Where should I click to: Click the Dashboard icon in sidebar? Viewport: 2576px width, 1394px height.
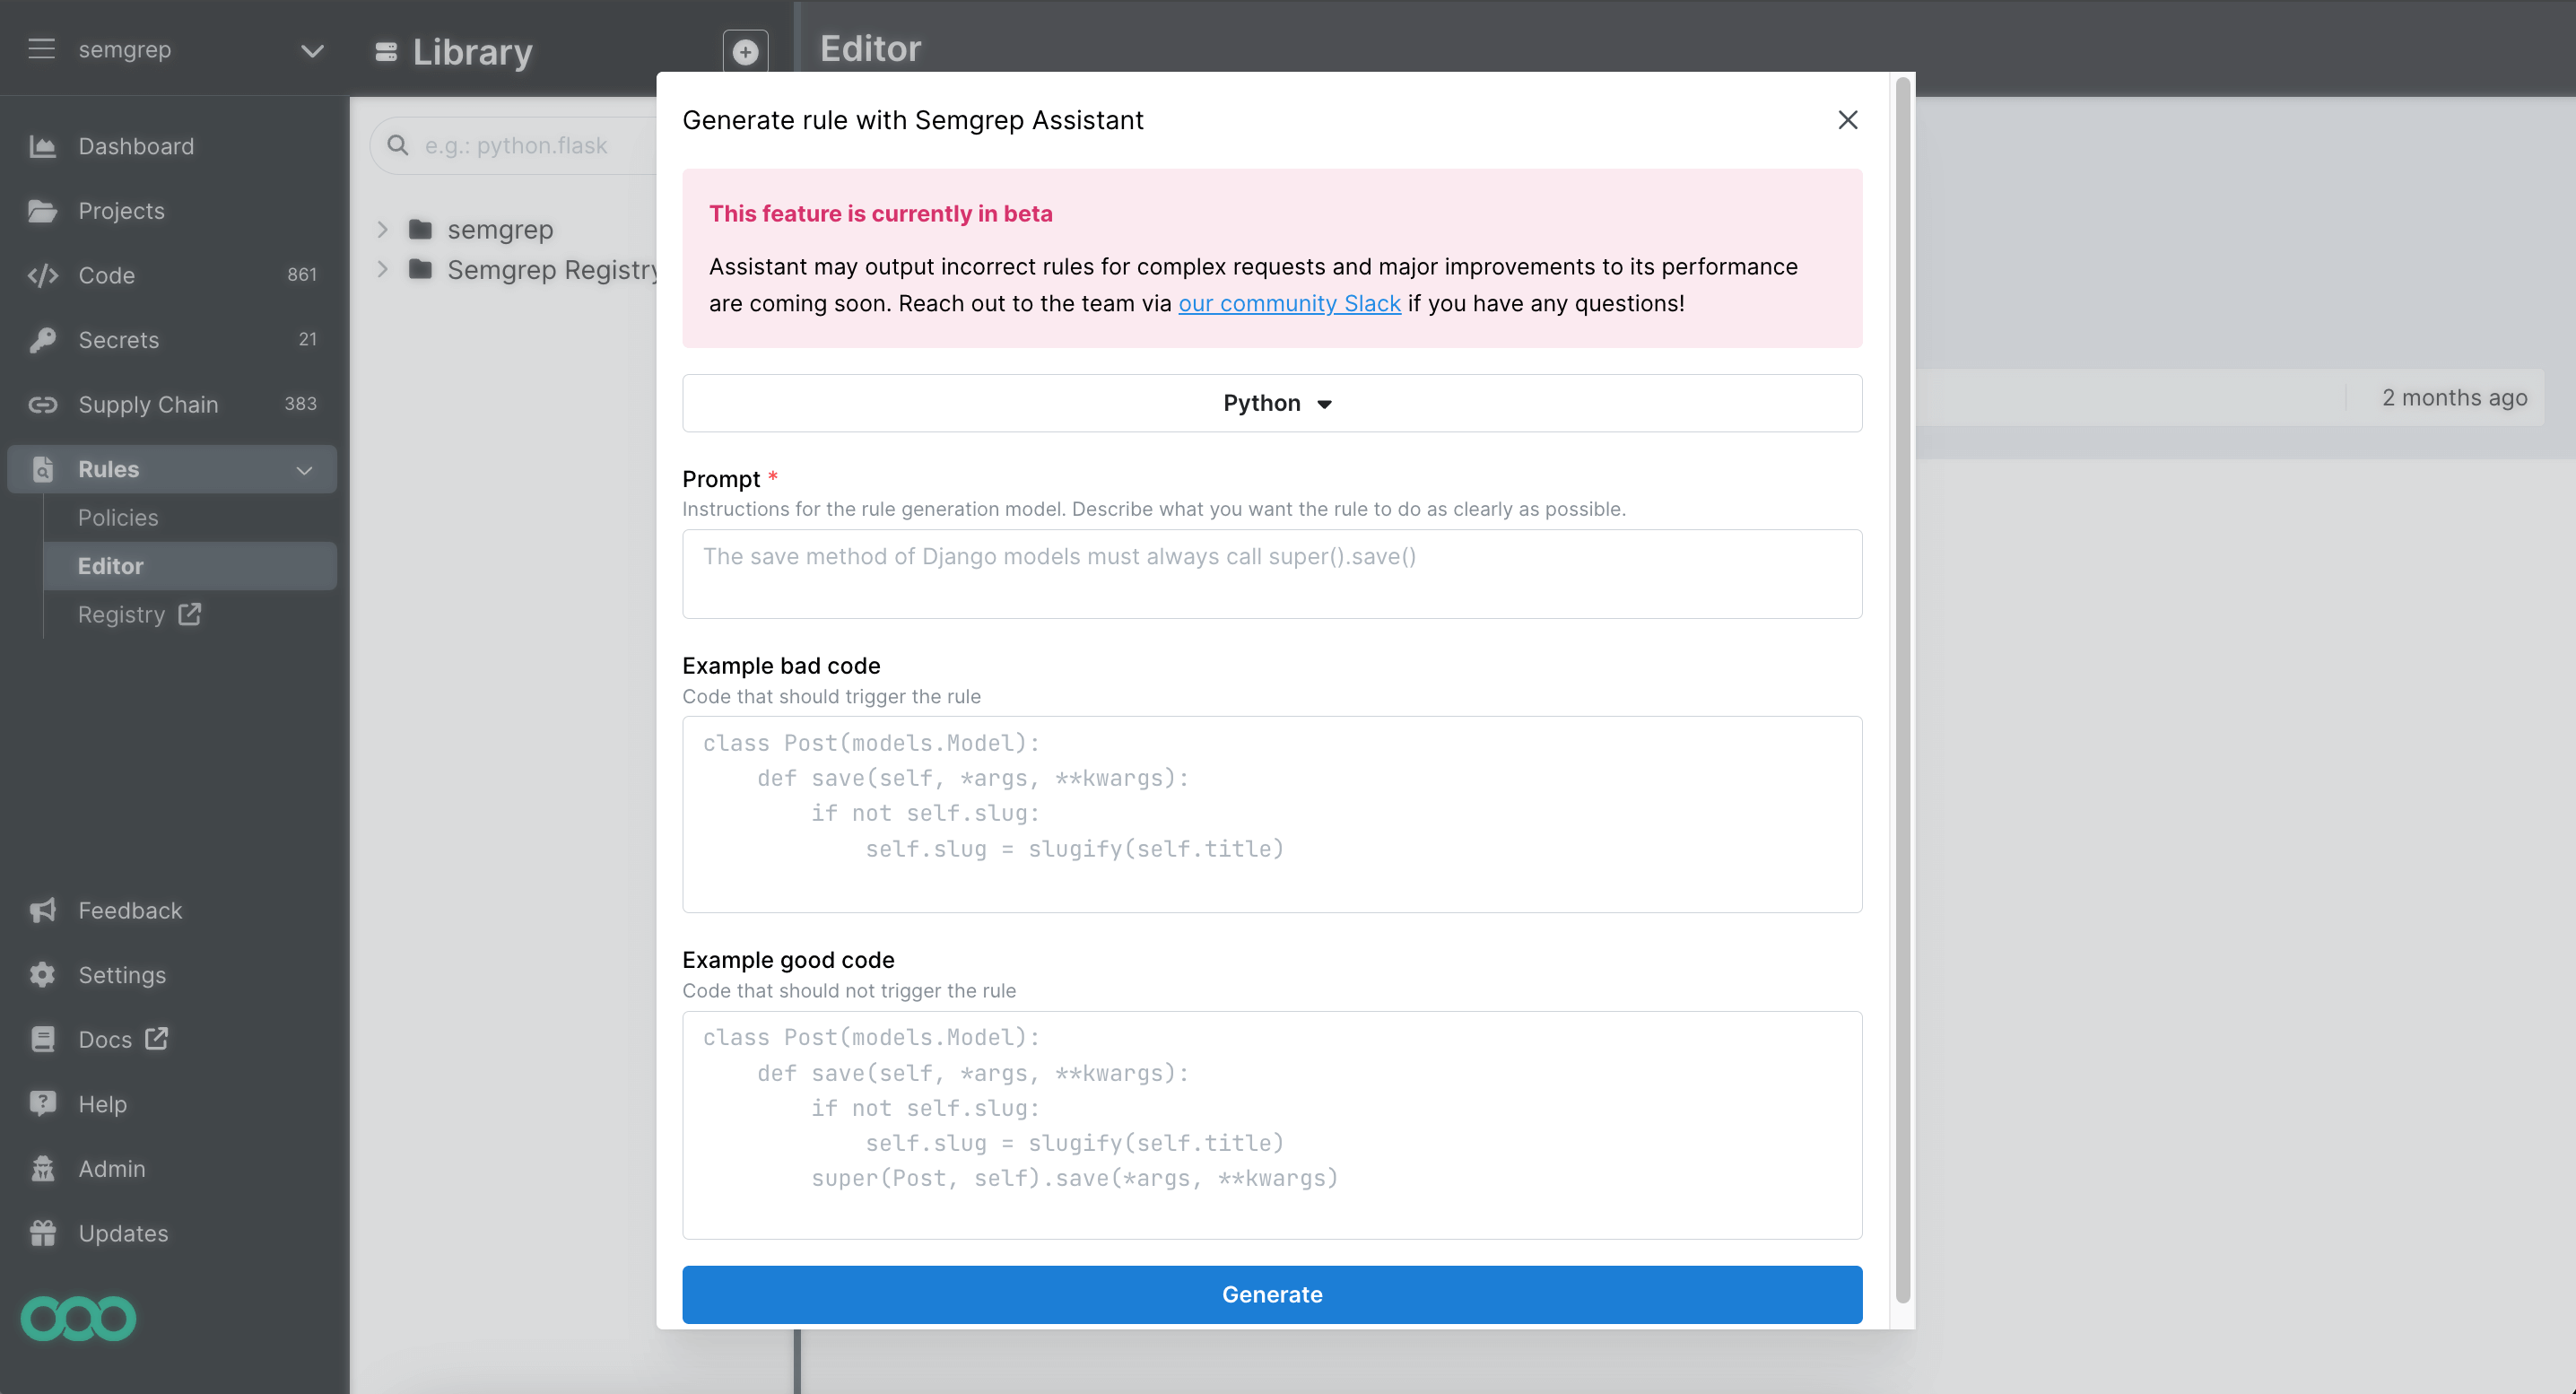coord(43,146)
